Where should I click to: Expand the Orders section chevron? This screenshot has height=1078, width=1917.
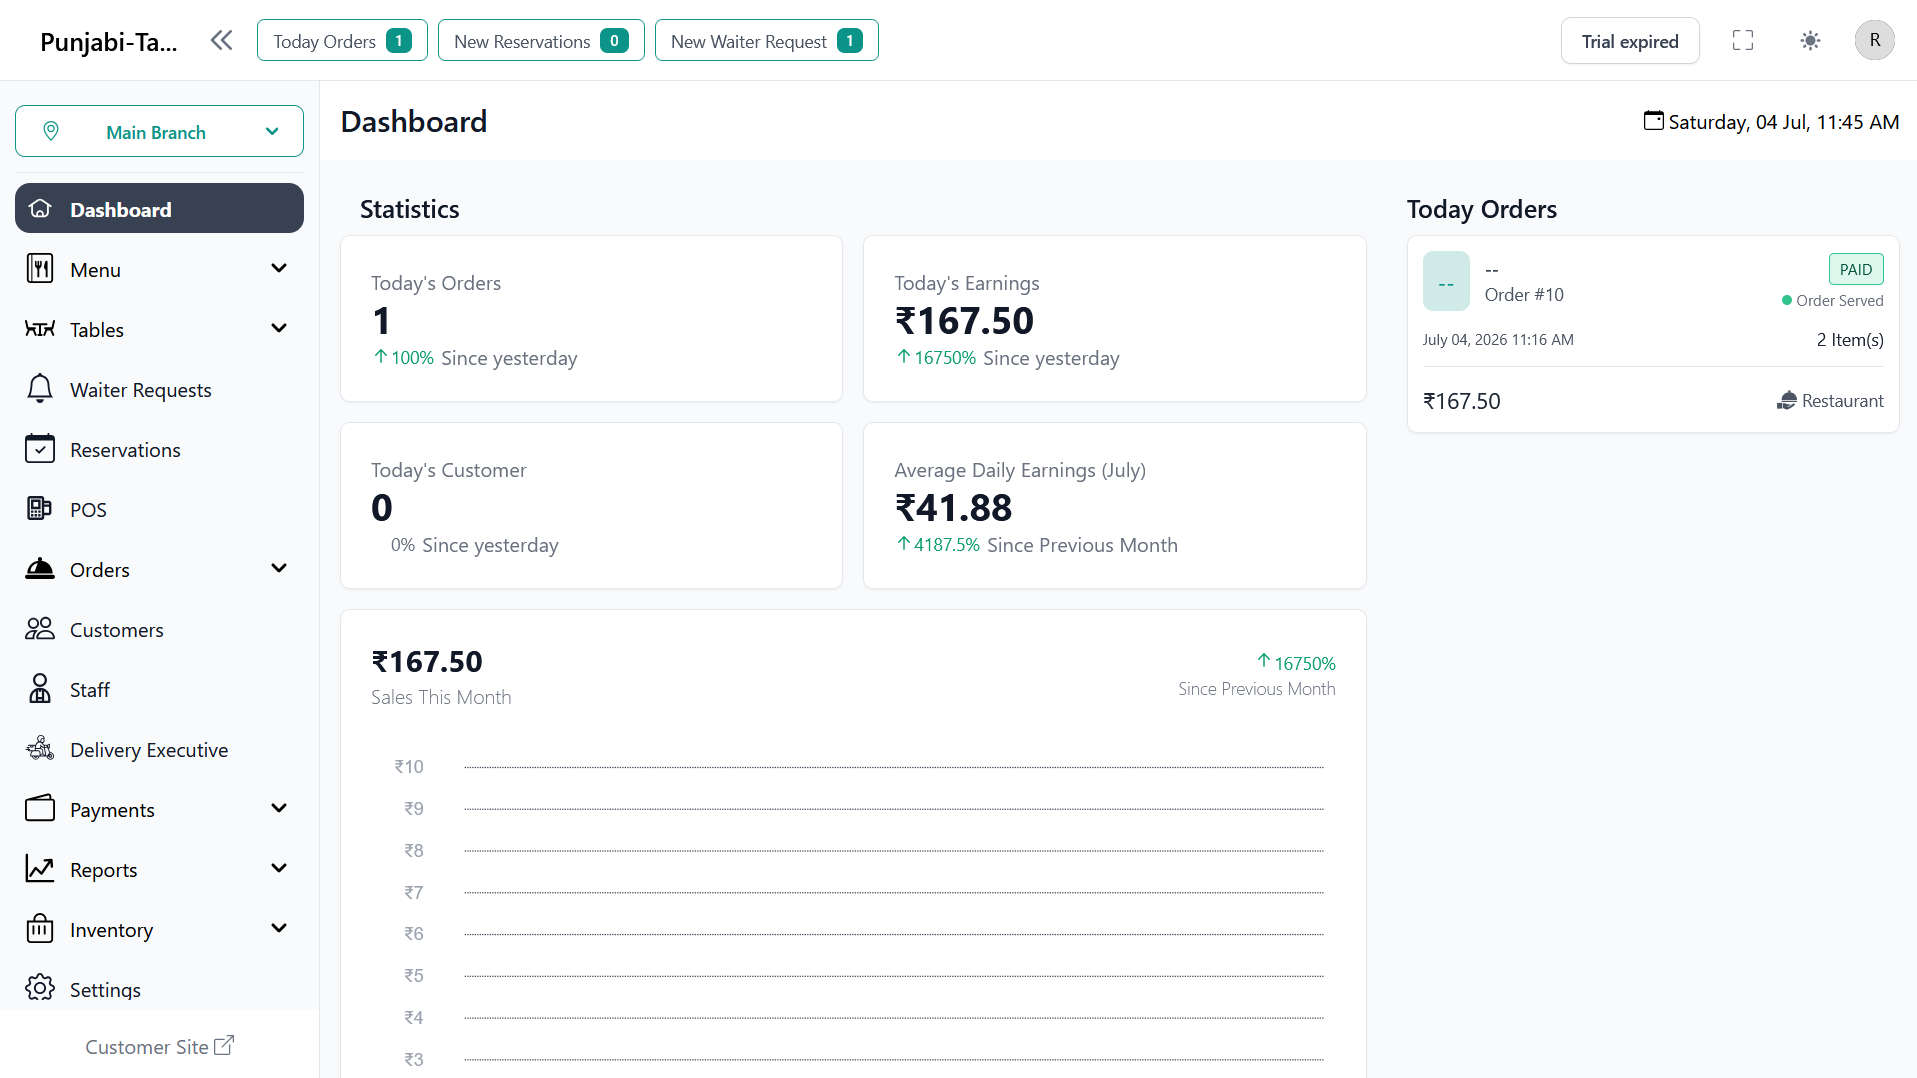pyautogui.click(x=279, y=568)
